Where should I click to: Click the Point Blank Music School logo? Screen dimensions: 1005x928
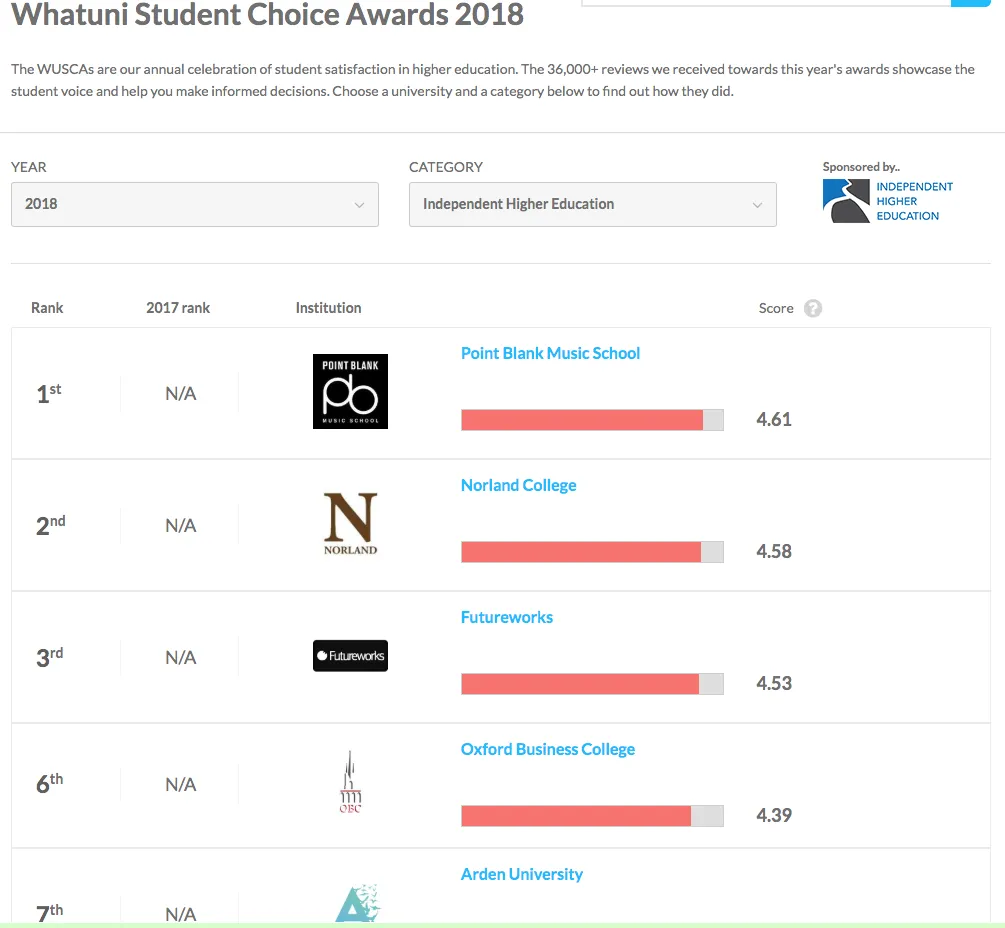click(350, 392)
